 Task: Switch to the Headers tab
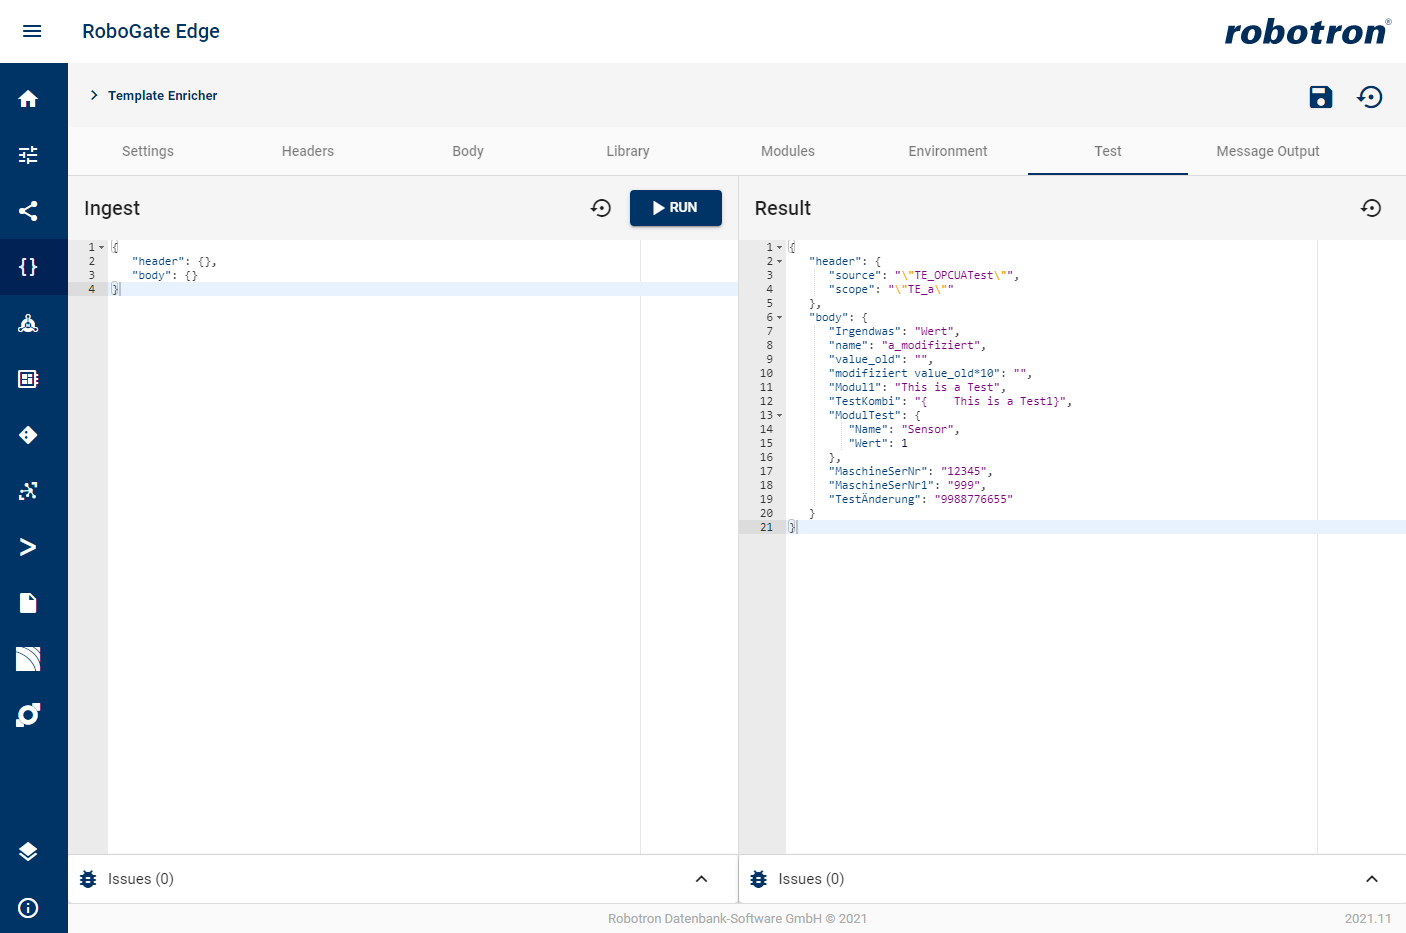[x=308, y=151]
